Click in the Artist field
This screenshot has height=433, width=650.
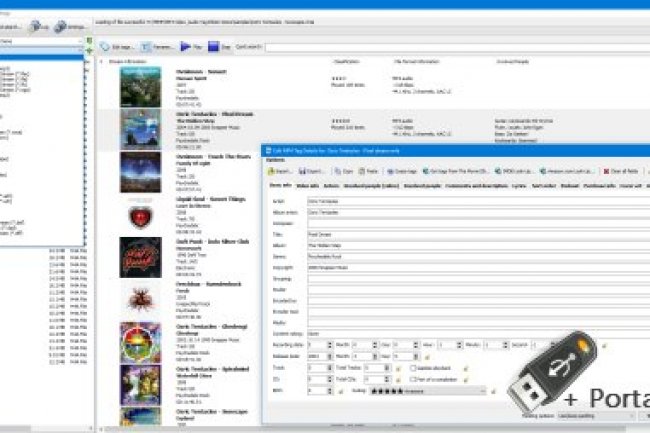[478, 201]
